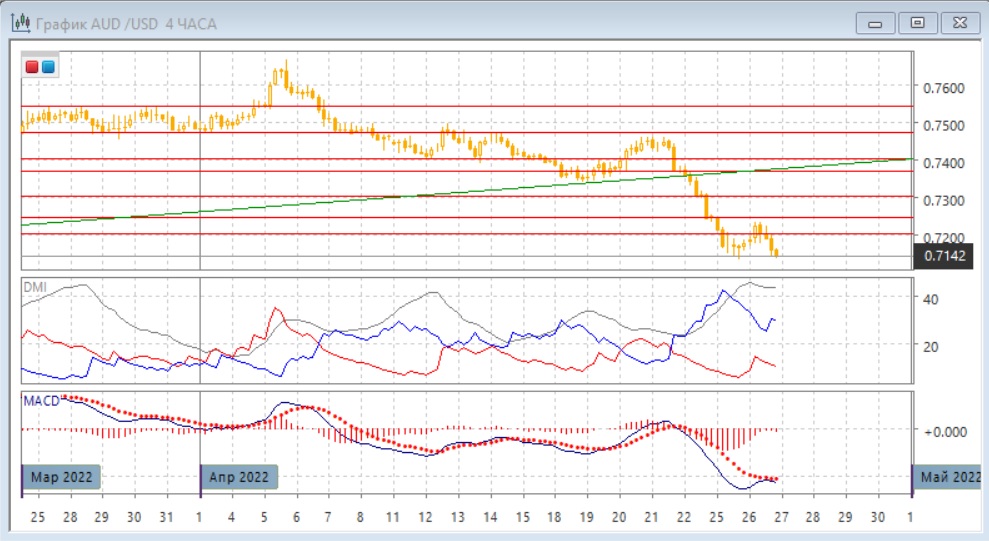The image size is (989, 541).
Task: Click the 20 level on DMI scale
Action: pos(929,346)
